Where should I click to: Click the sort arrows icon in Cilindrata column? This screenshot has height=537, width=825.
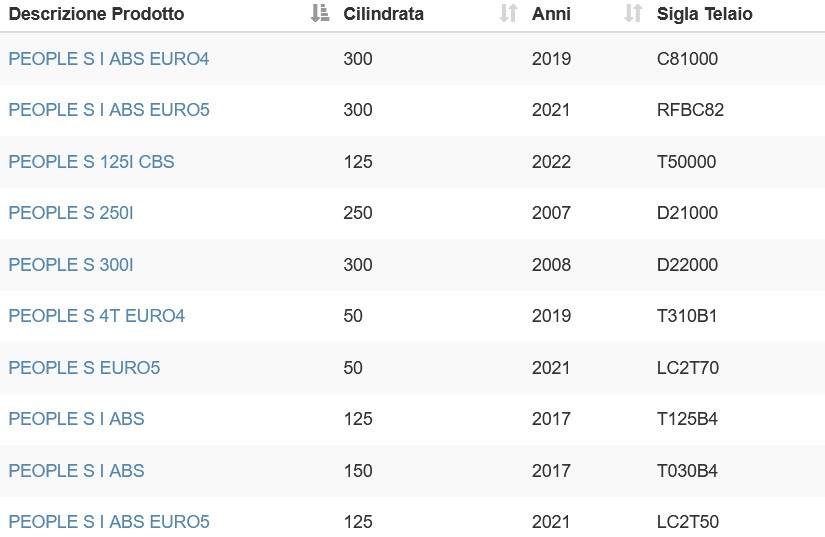508,13
